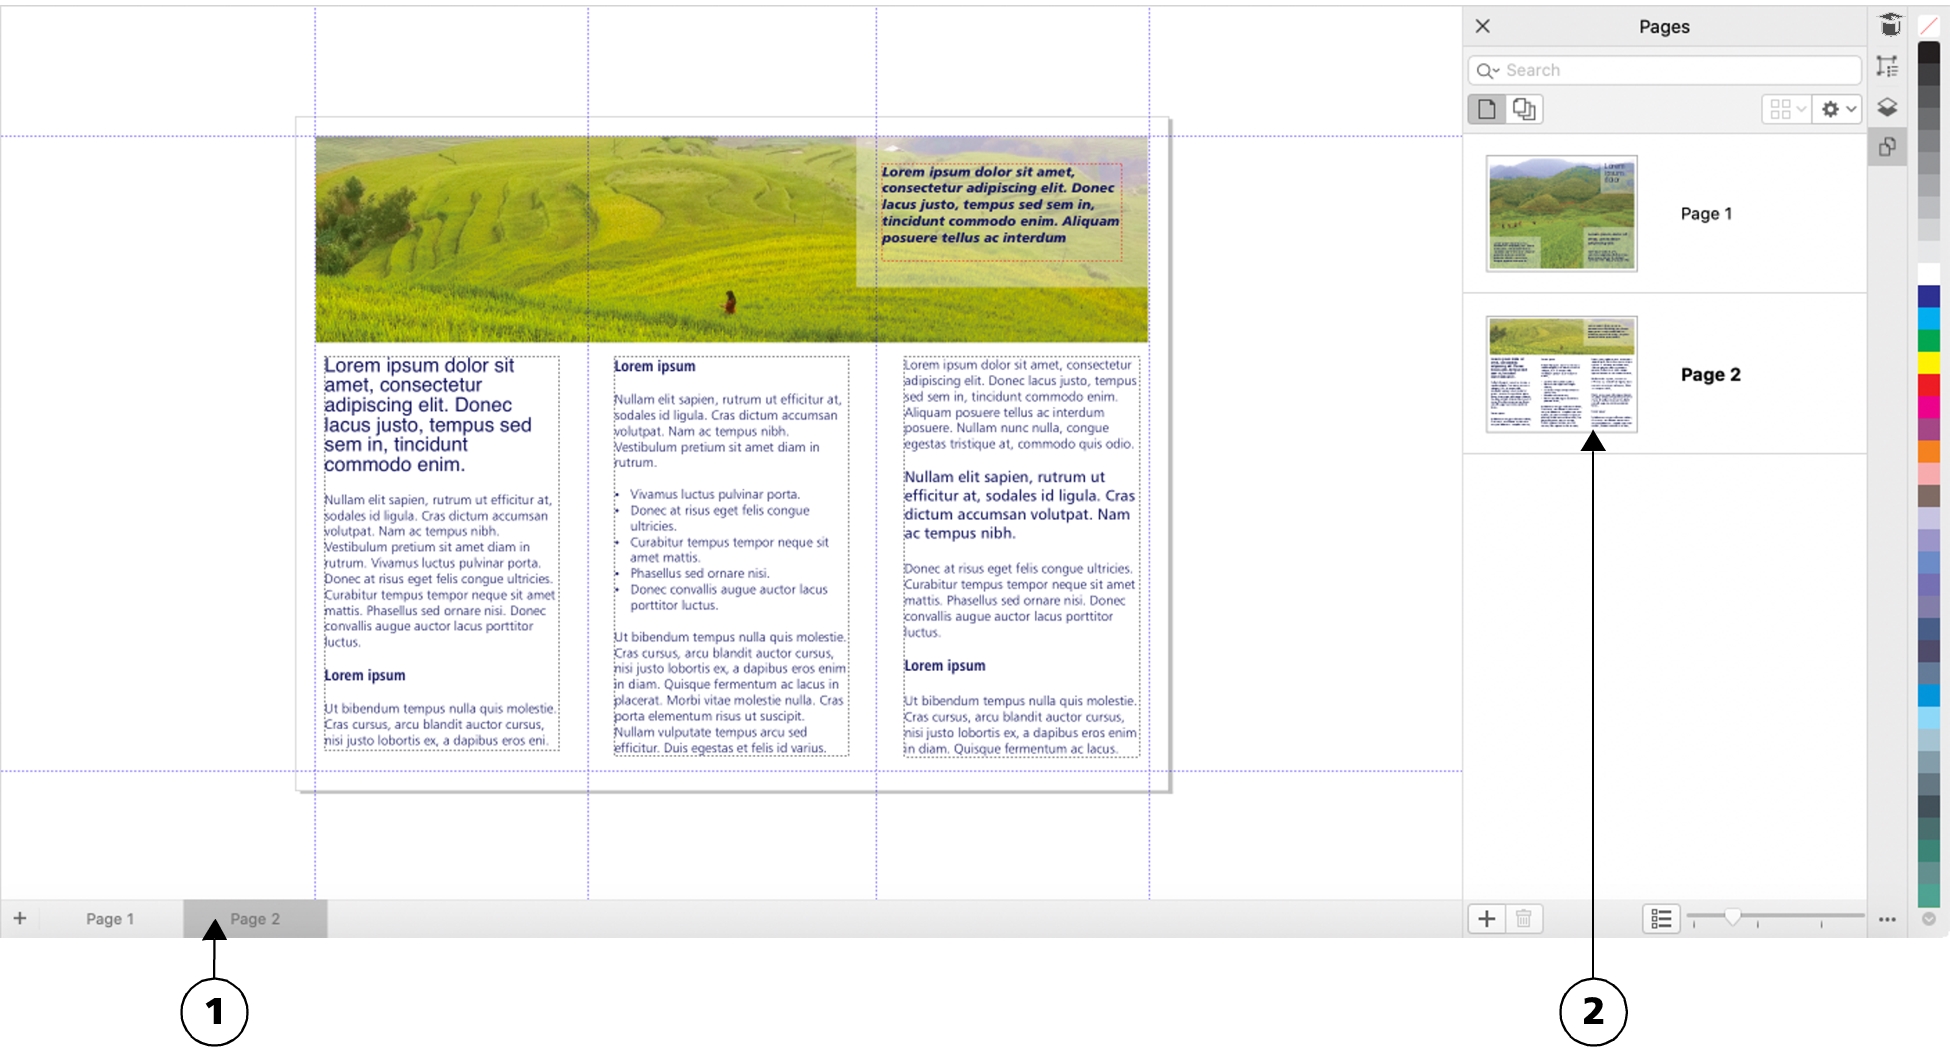The height and width of the screenshot is (1050, 1950).
Task: Click the search magnifier icon in Pages panel
Action: point(1487,70)
